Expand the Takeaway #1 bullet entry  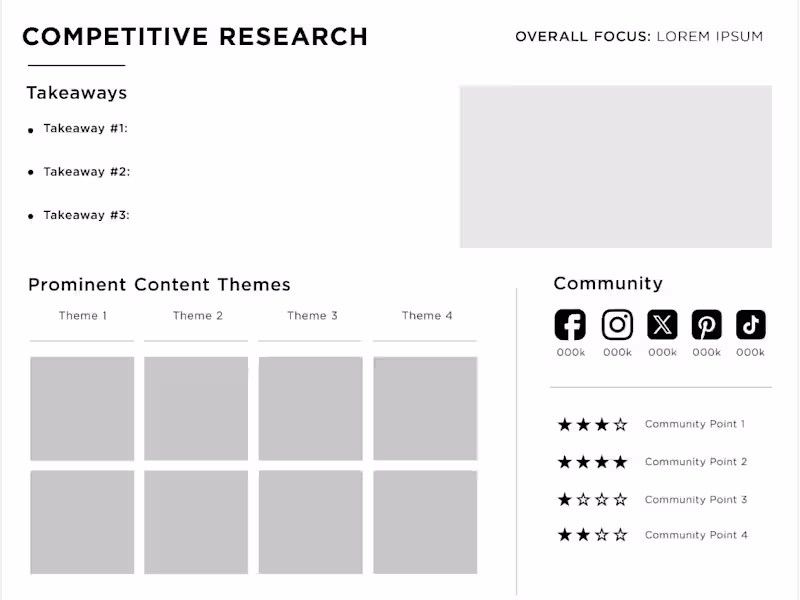(85, 128)
